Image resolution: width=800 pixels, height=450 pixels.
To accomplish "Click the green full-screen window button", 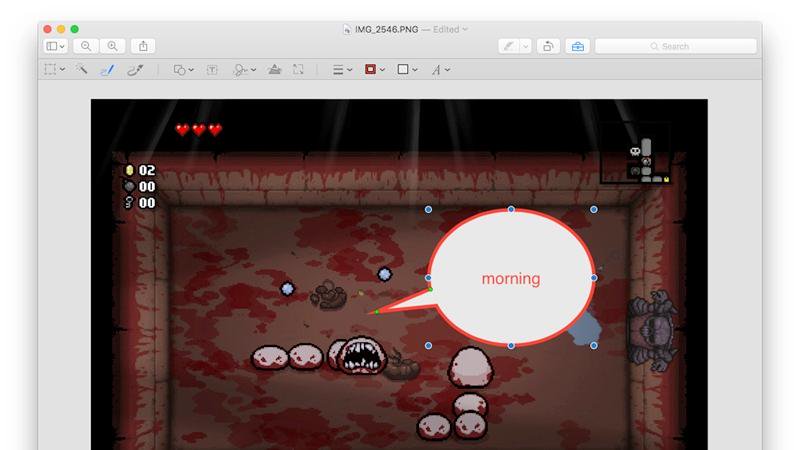I will [x=74, y=29].
